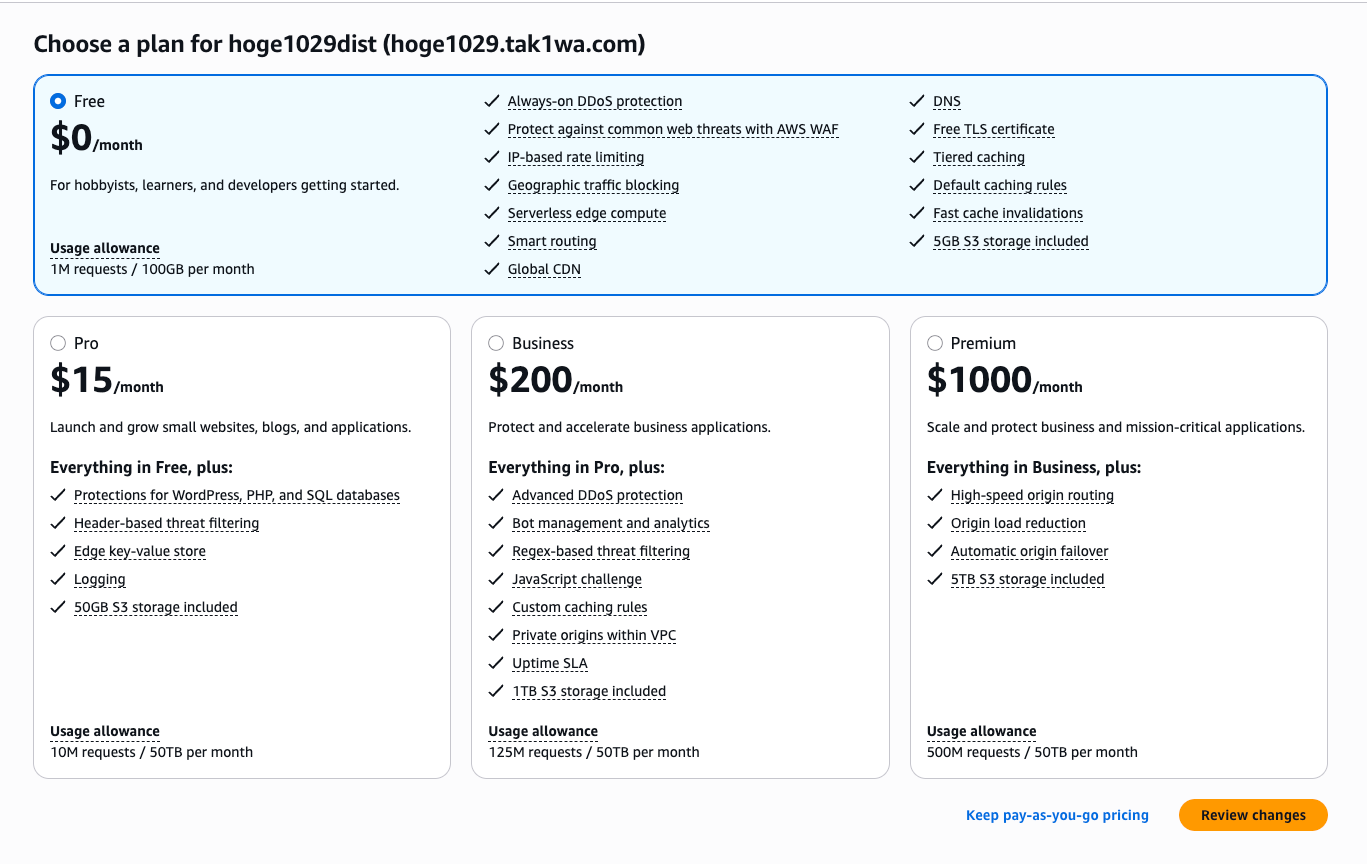This screenshot has width=1367, height=864.
Task: Select the Free plan radio button
Action: pos(58,101)
